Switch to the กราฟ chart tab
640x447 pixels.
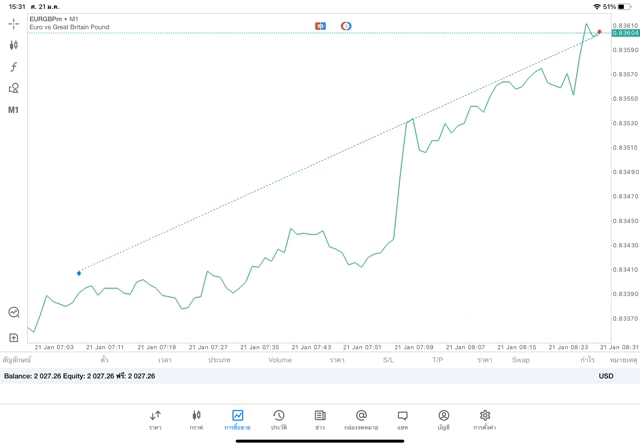tap(196, 419)
